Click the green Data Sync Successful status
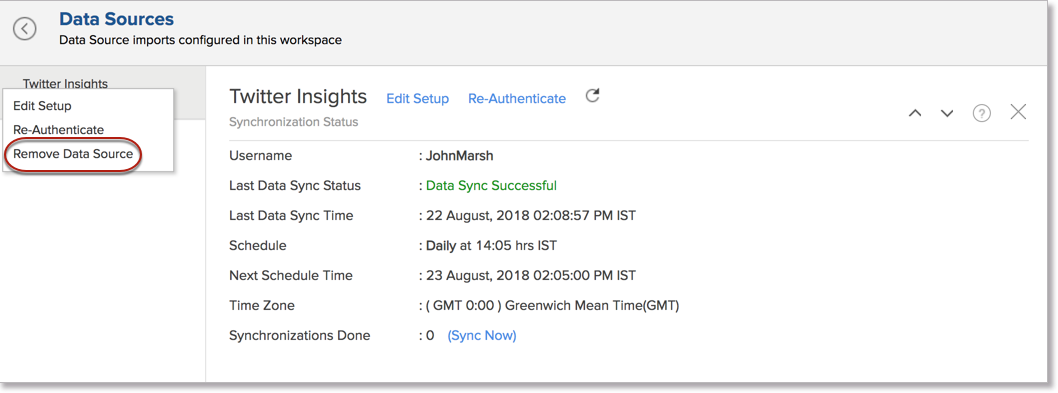1058x393 pixels. pyautogui.click(x=491, y=186)
